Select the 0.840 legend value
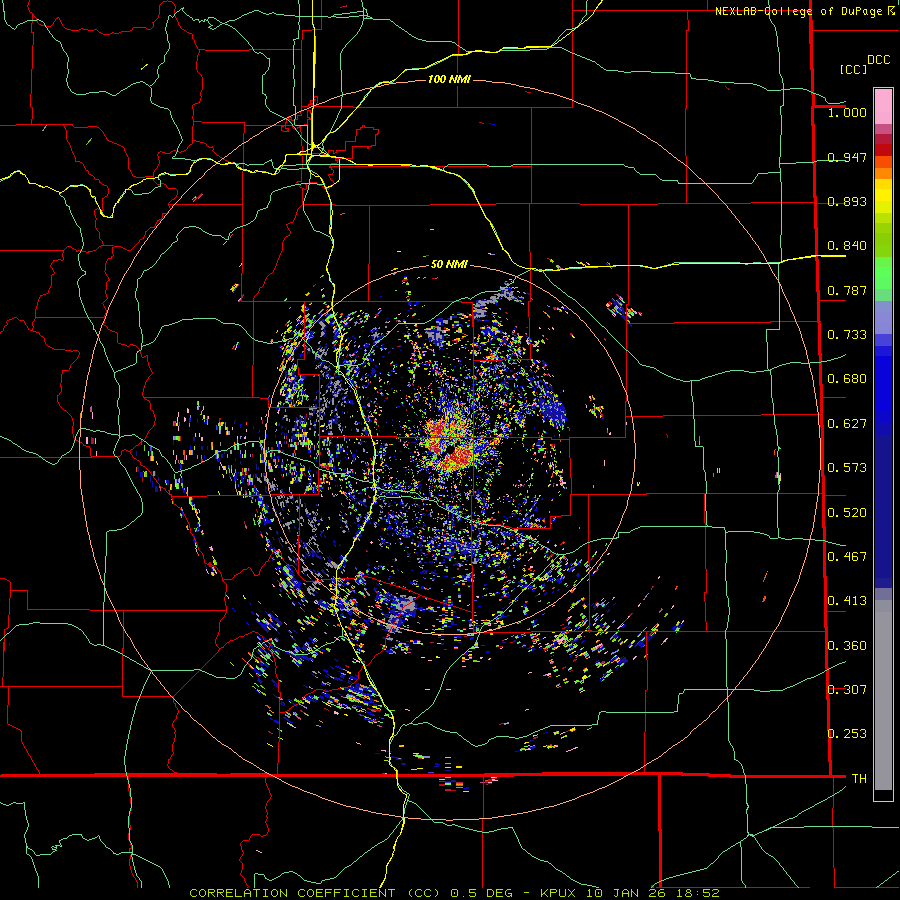This screenshot has width=900, height=900. [847, 246]
